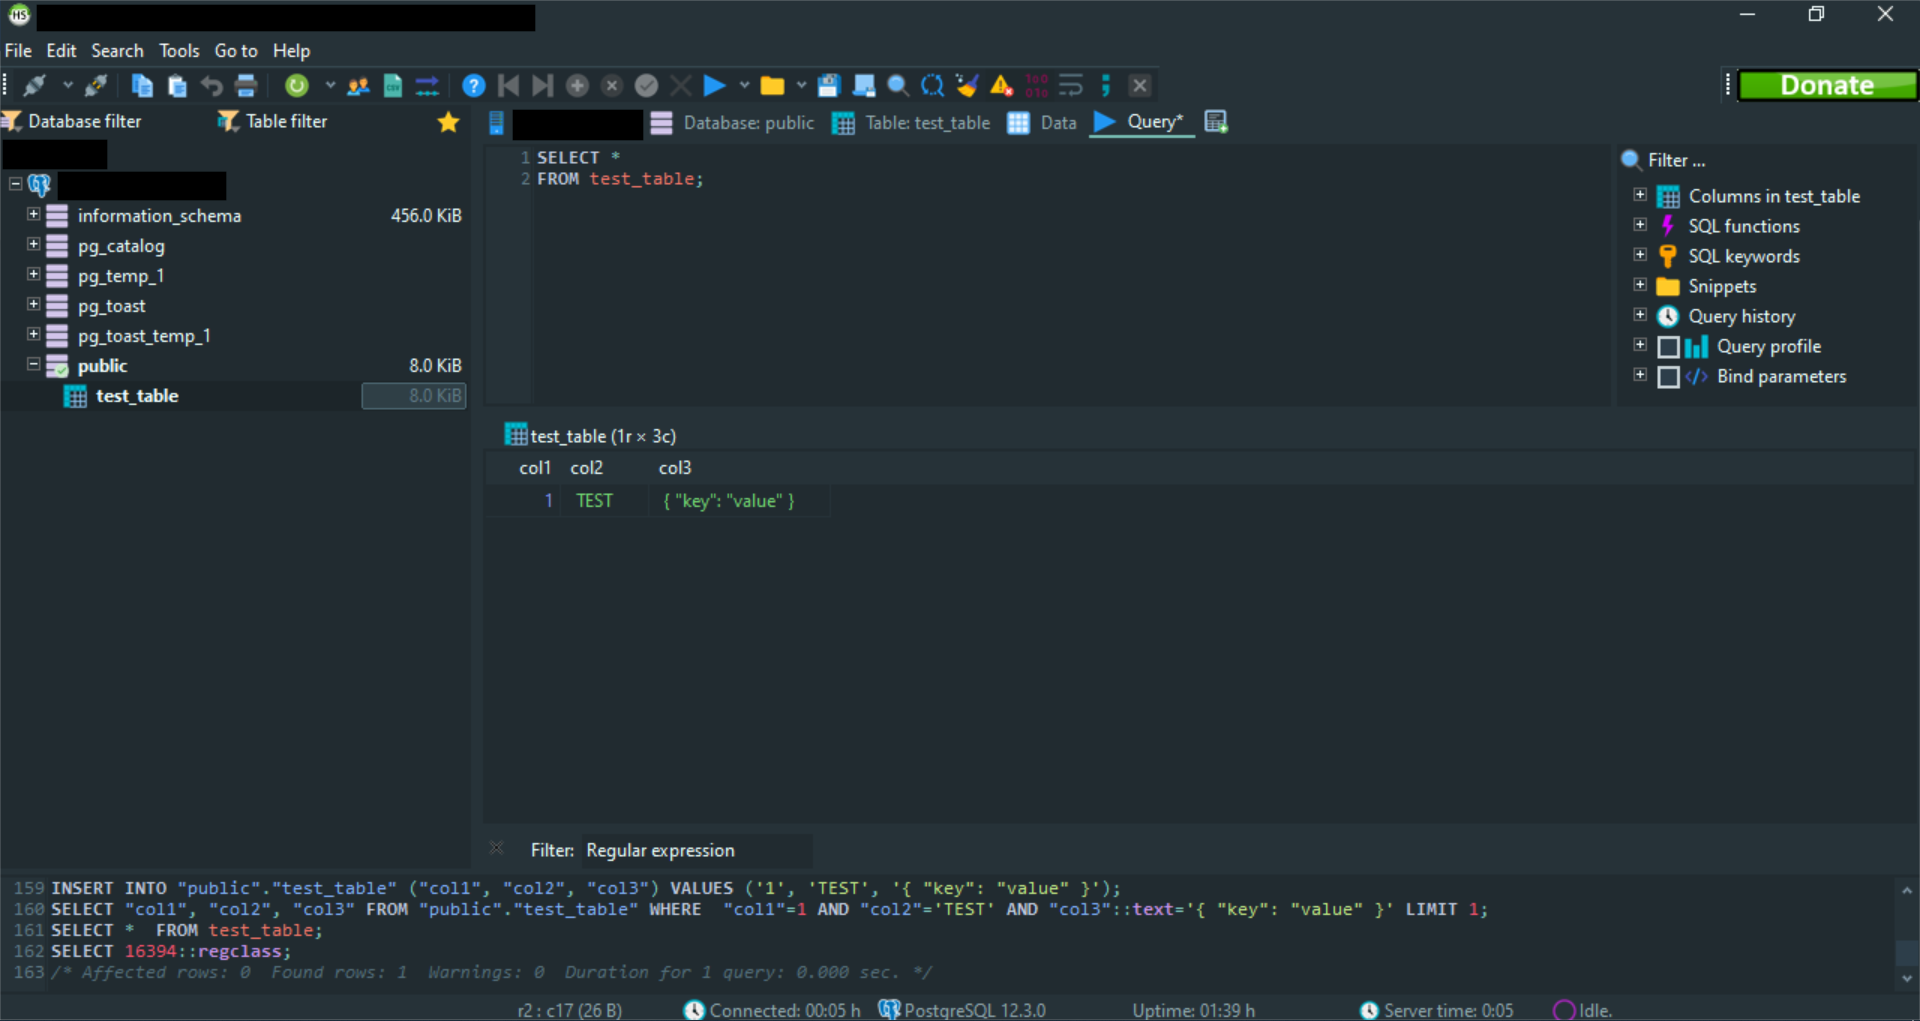Expand SQL functions in the helper panel
Image resolution: width=1920 pixels, height=1021 pixels.
(1640, 226)
